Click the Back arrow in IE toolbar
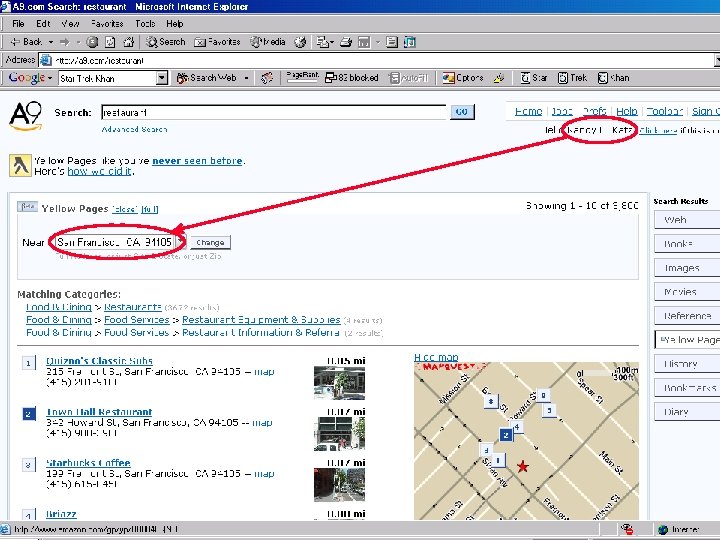 (x=26, y=42)
